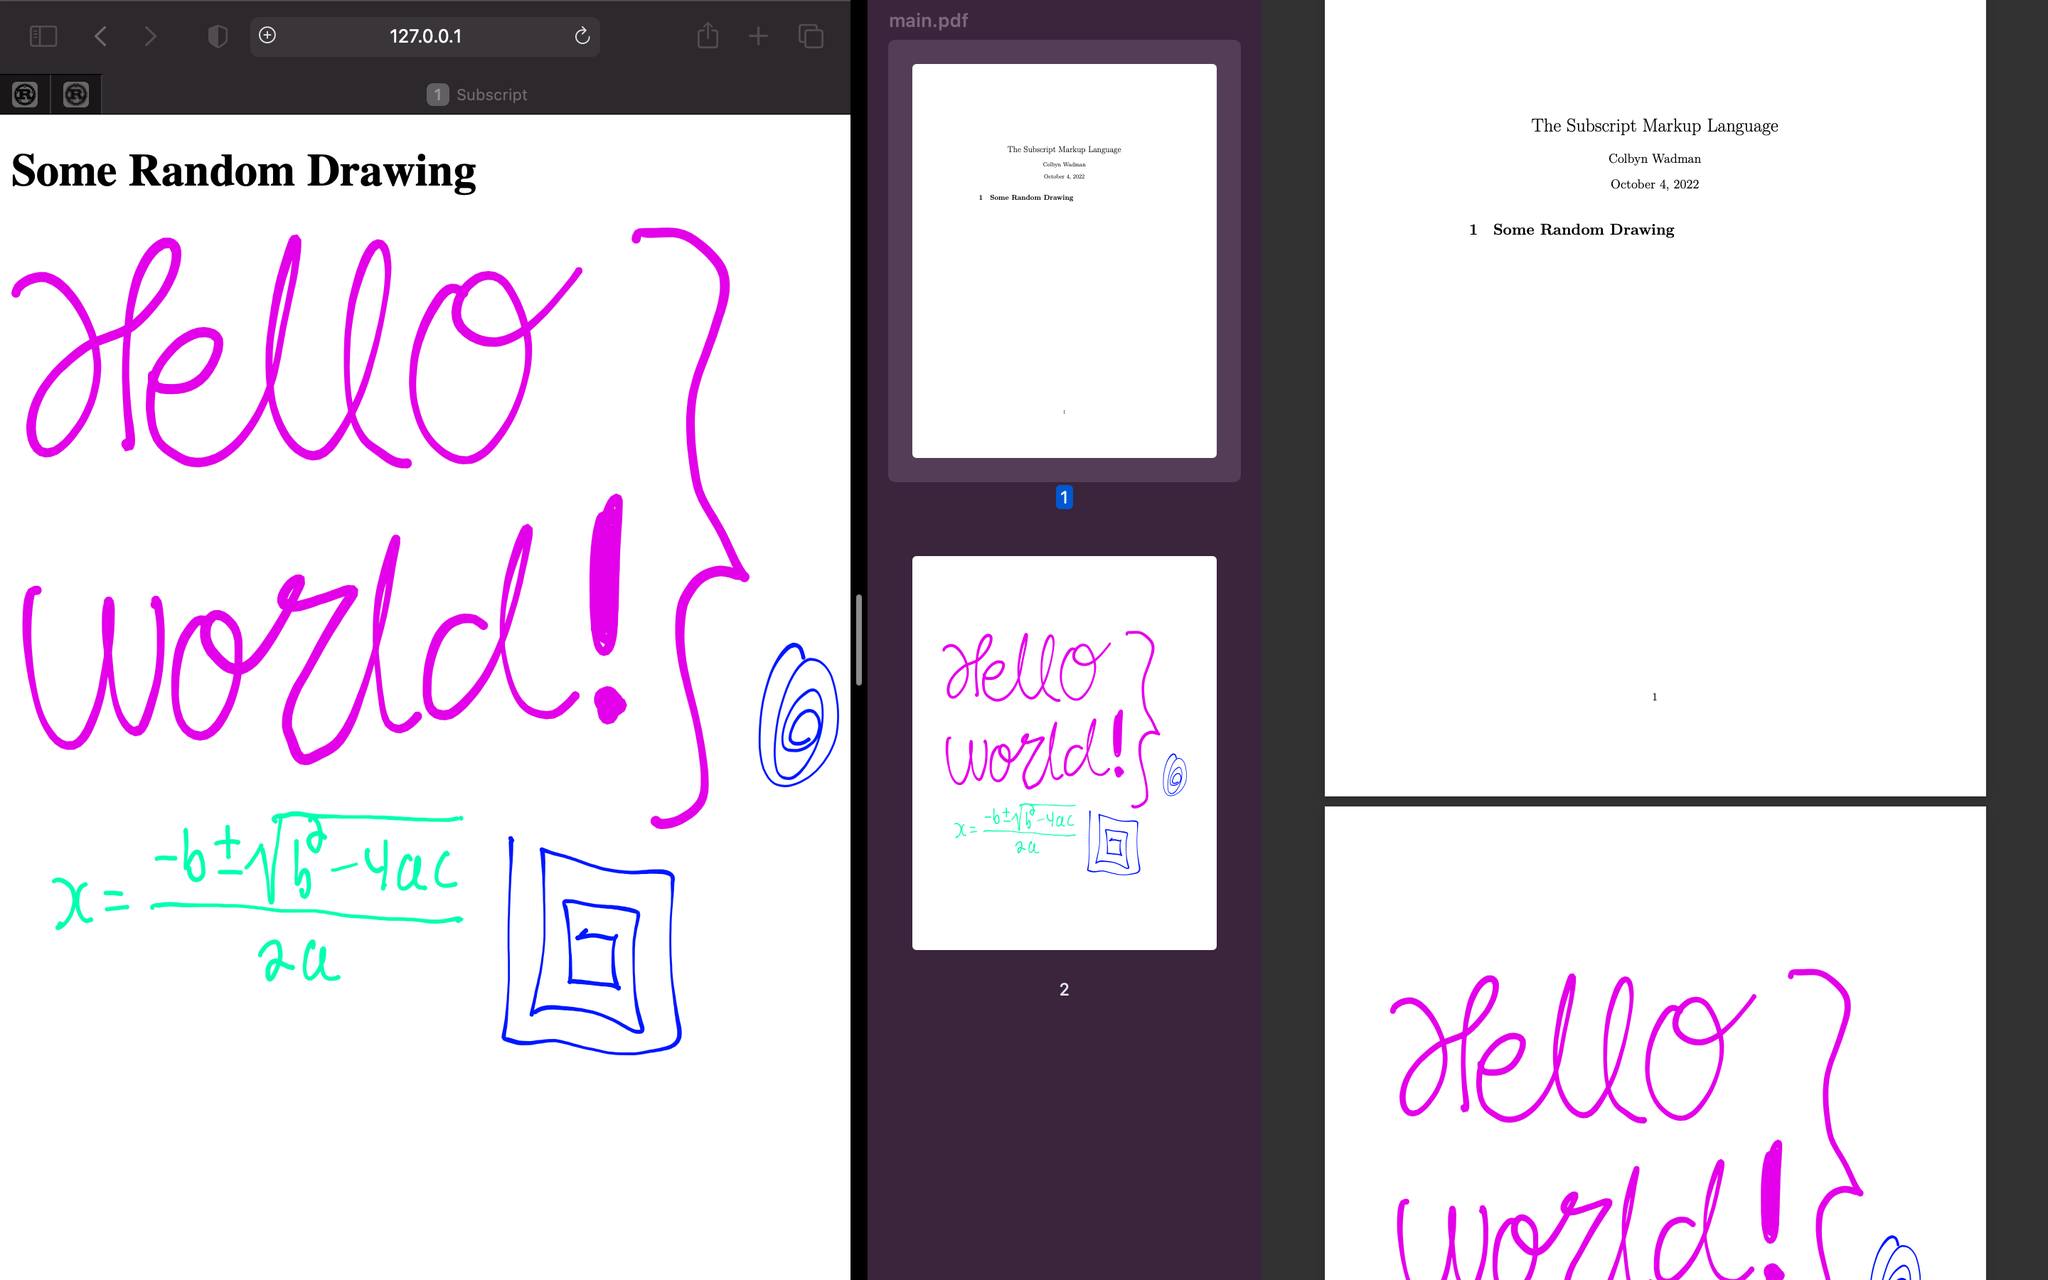This screenshot has width=2048, height=1280.
Task: Select page 1 thumbnail in sidebar
Action: click(1064, 260)
